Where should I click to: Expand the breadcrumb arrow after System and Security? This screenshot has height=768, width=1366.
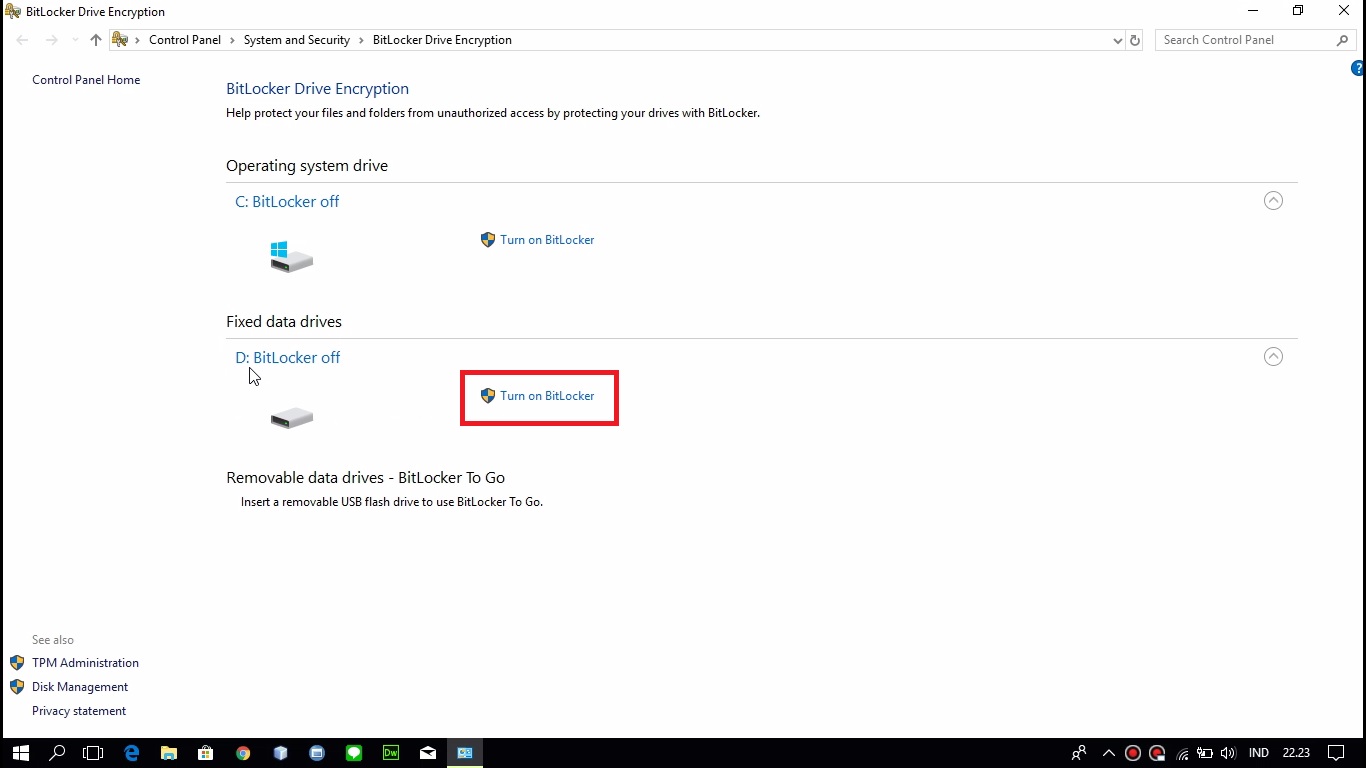pos(361,40)
